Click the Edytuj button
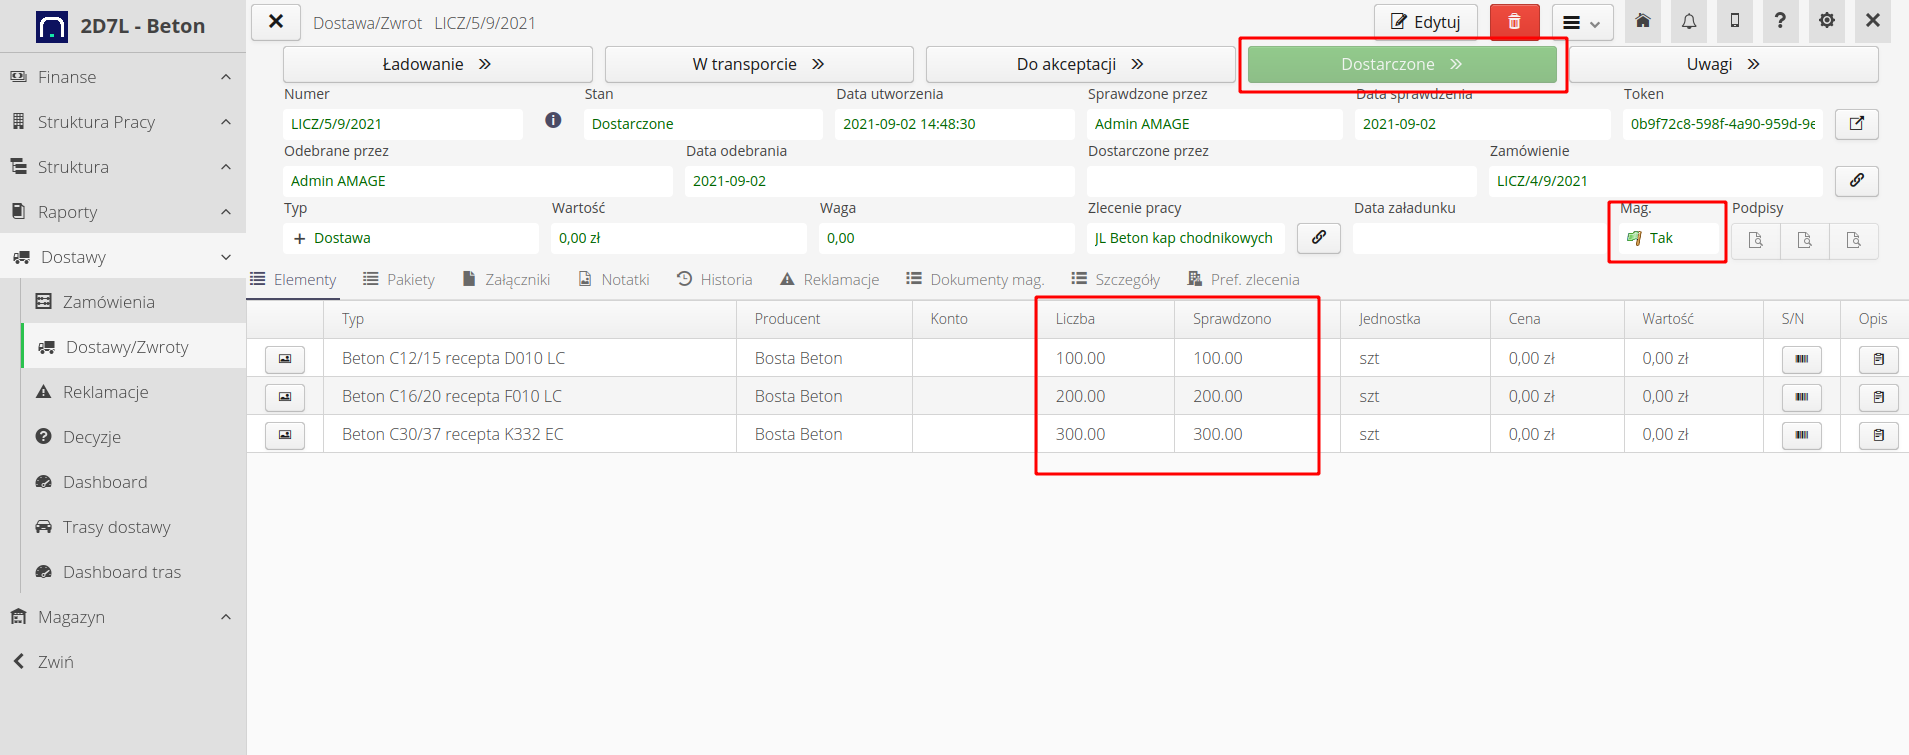Screen dimensions: 1909x755 (x=1425, y=22)
